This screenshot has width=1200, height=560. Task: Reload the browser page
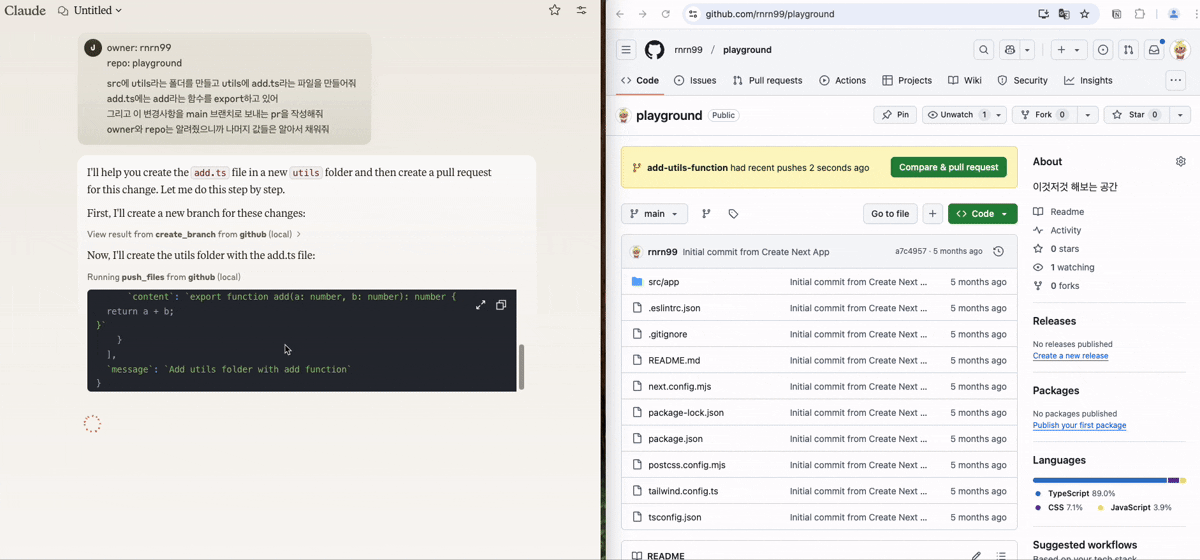tap(665, 14)
